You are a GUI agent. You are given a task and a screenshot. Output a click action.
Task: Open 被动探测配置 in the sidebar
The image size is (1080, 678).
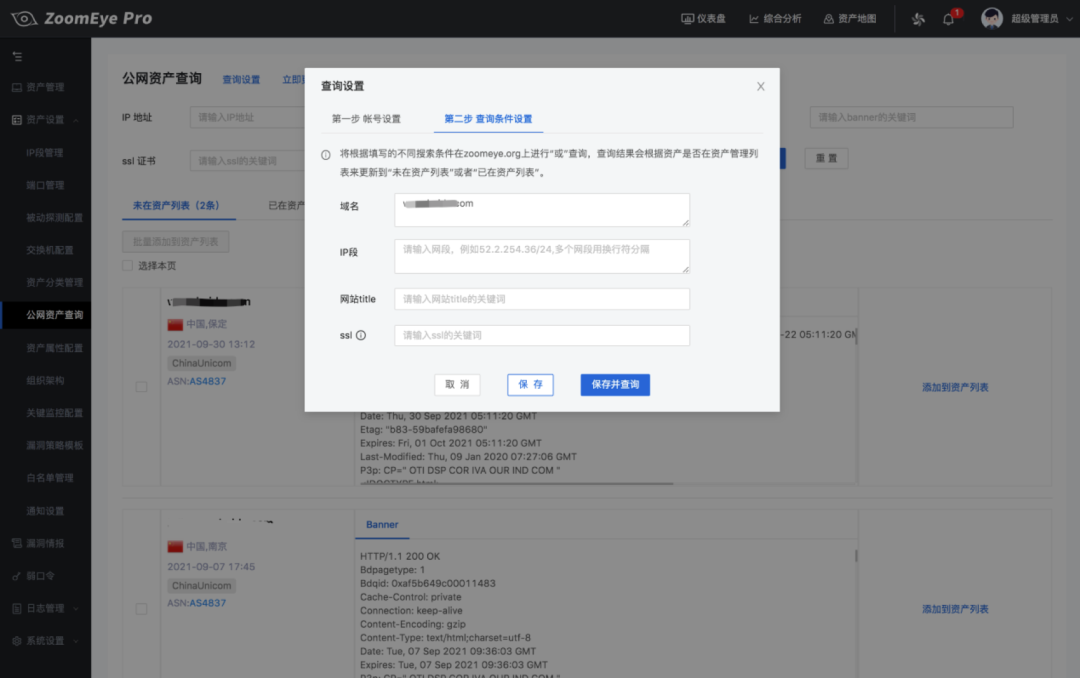pyautogui.click(x=54, y=218)
